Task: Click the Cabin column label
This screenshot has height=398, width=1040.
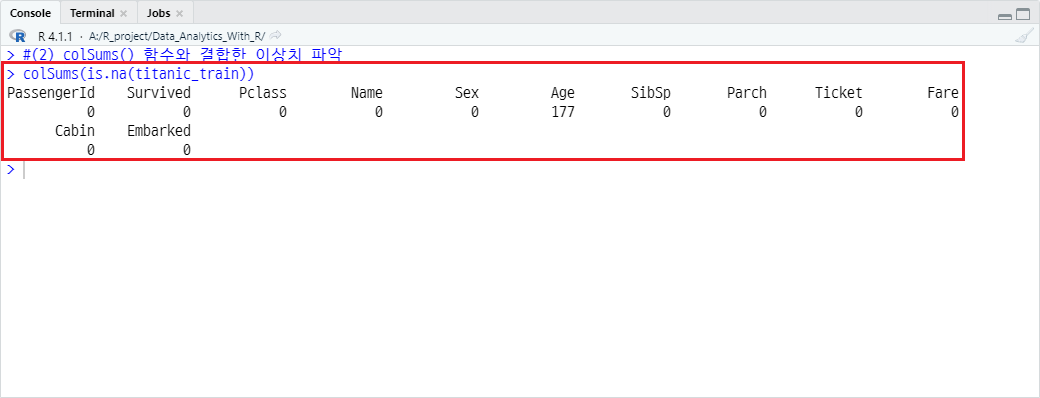Action: point(75,131)
